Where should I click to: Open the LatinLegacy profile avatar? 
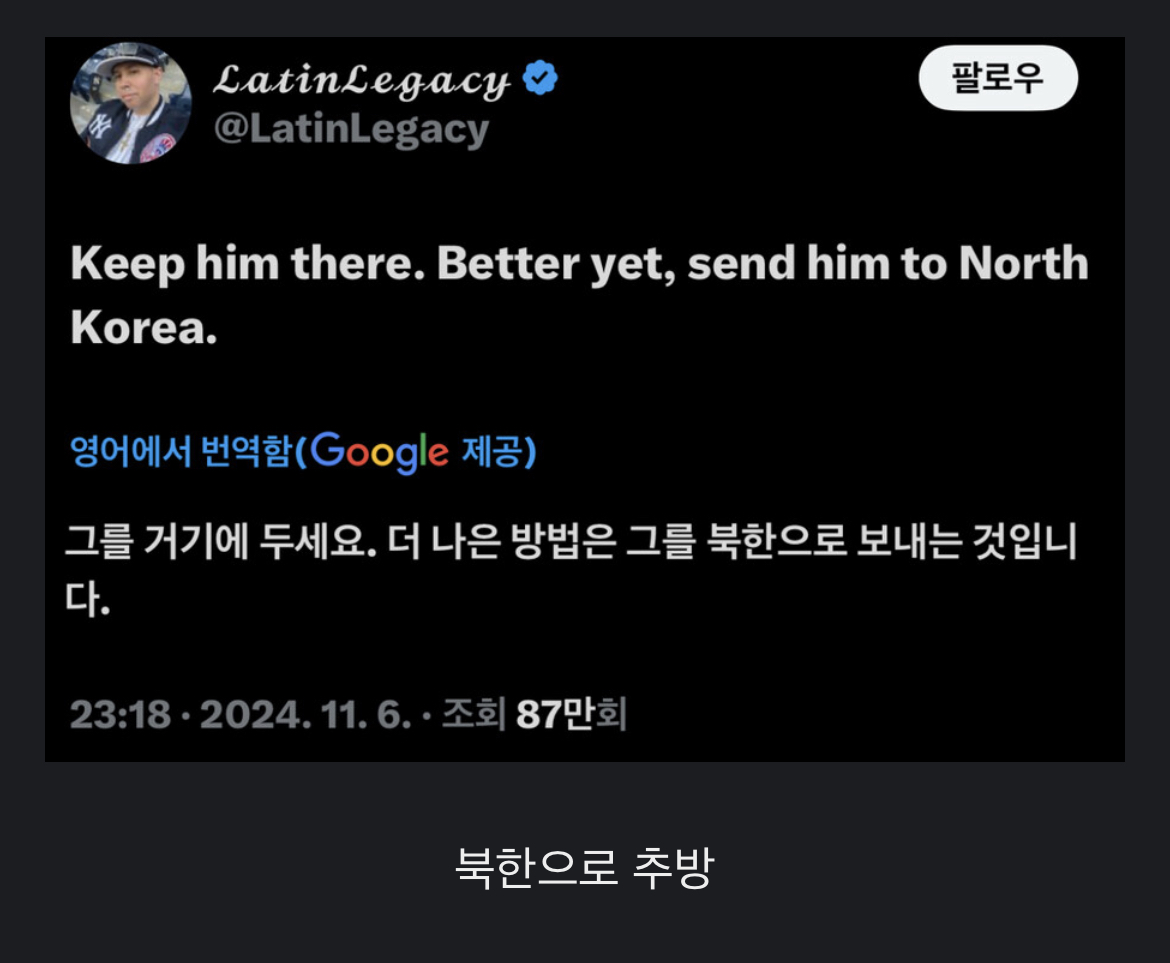click(131, 103)
